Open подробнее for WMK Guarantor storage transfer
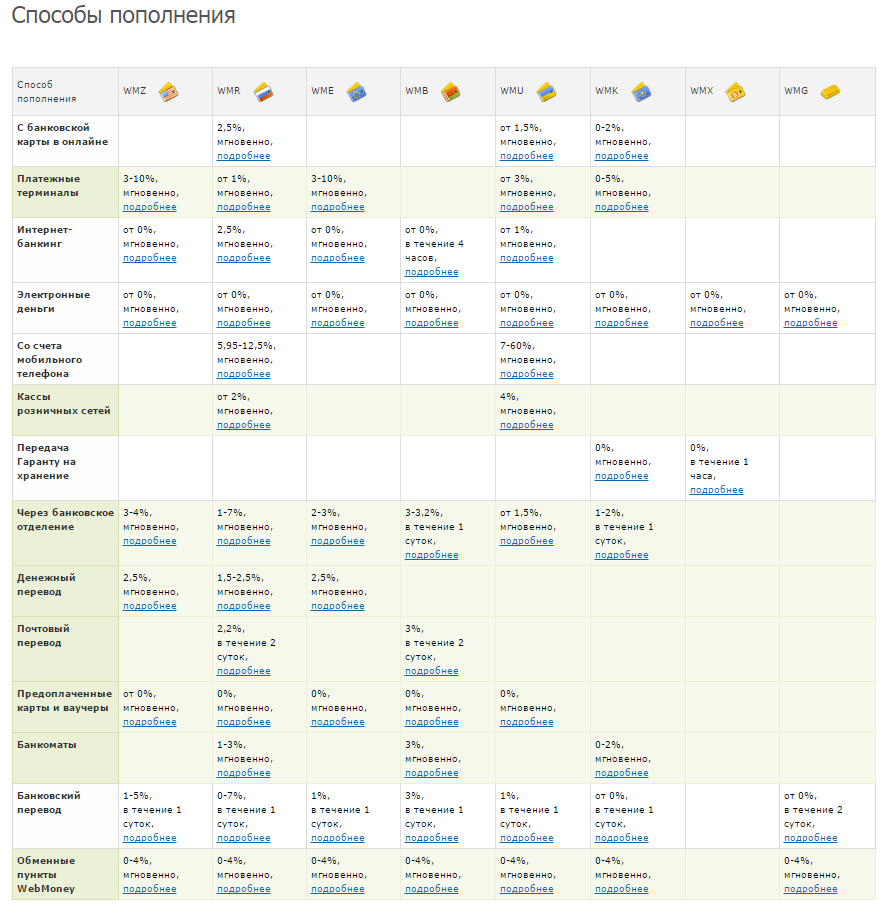This screenshot has height=909, width=884. pos(621,476)
